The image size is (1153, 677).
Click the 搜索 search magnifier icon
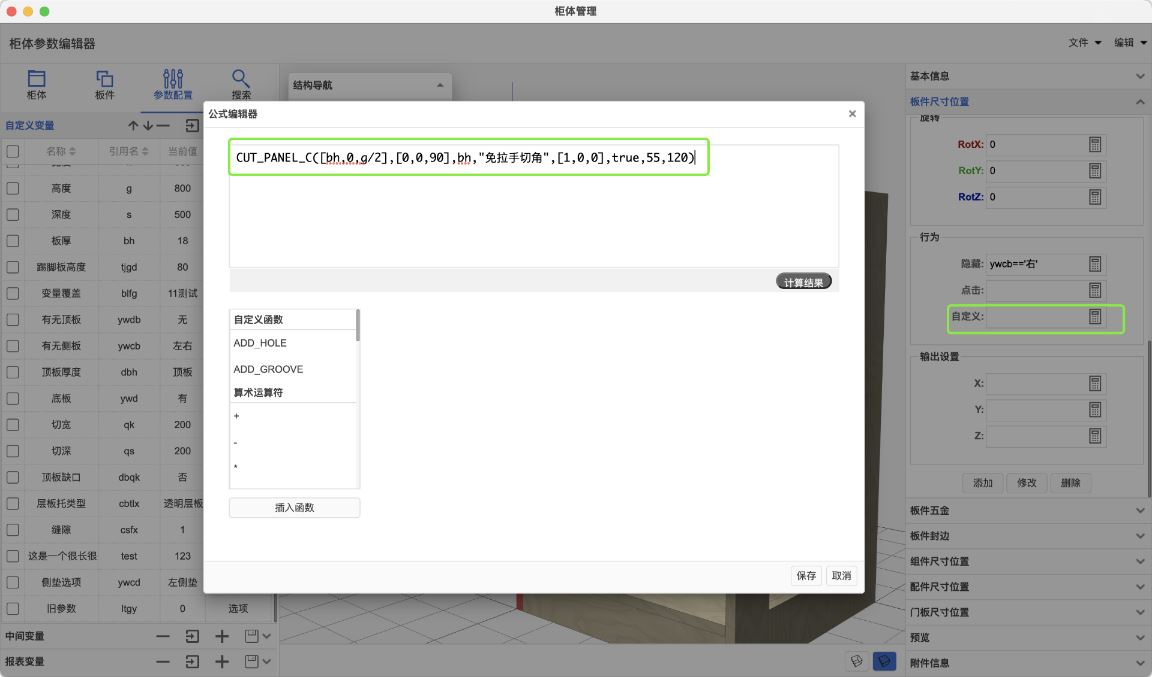241,79
